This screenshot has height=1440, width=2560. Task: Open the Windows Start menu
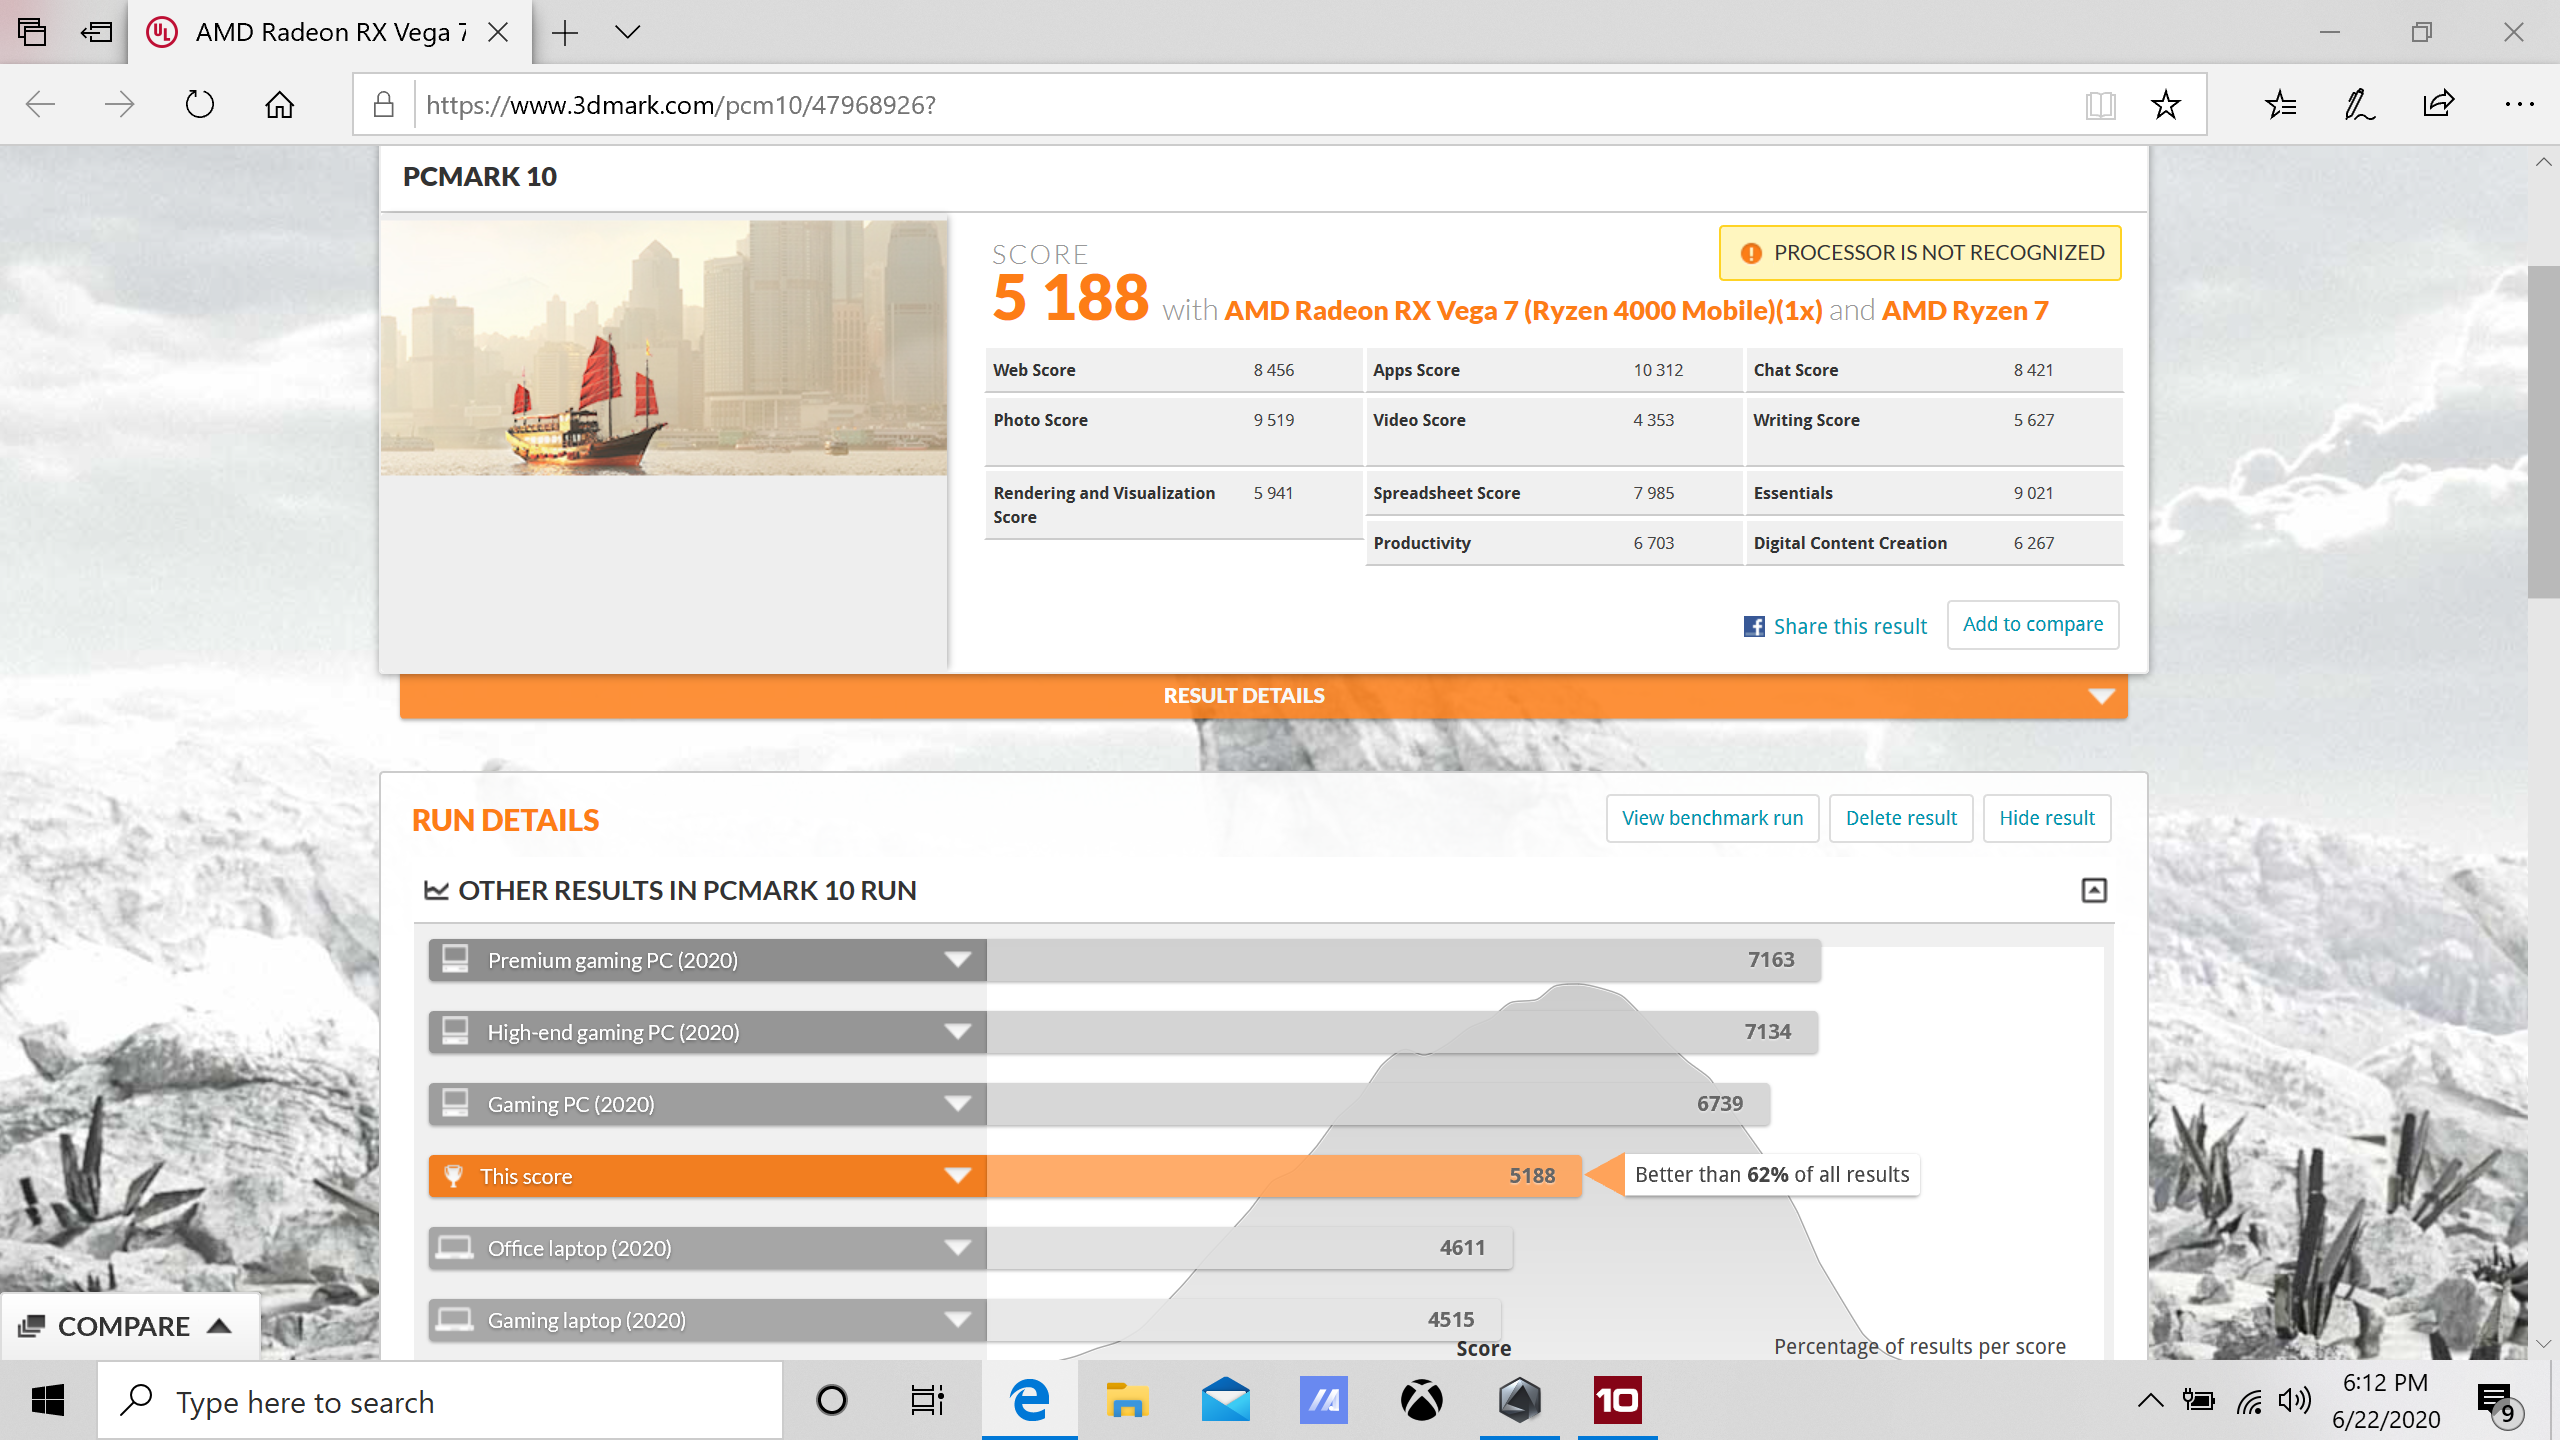pyautogui.click(x=48, y=1400)
